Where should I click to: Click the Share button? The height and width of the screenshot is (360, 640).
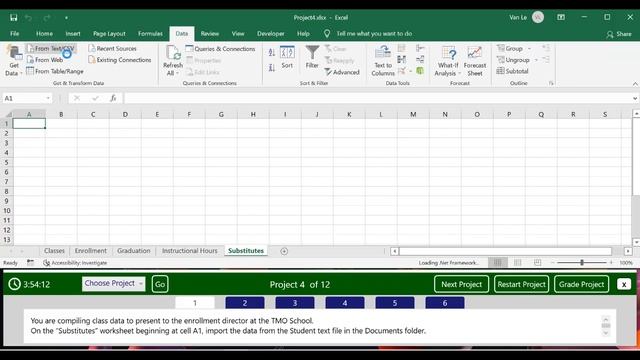point(619,34)
